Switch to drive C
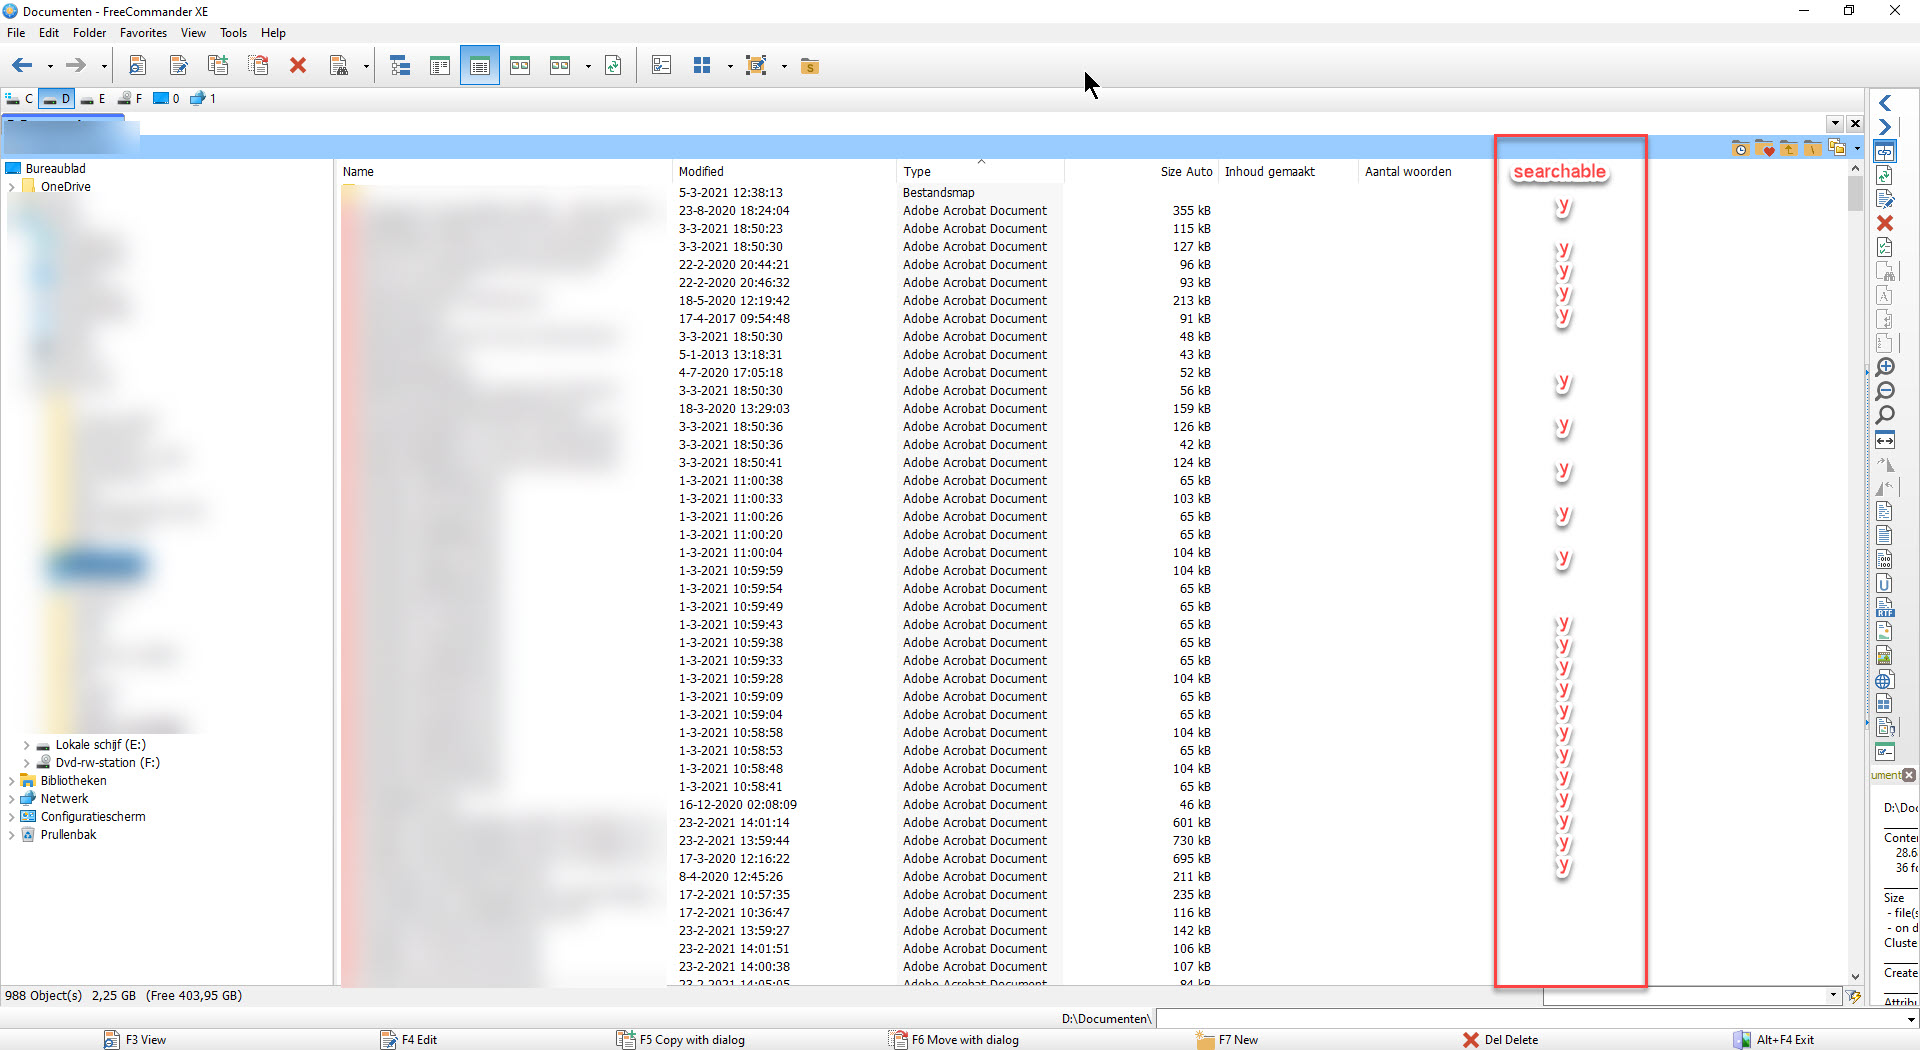Screen dimensions: 1920x1050 tap(19, 99)
